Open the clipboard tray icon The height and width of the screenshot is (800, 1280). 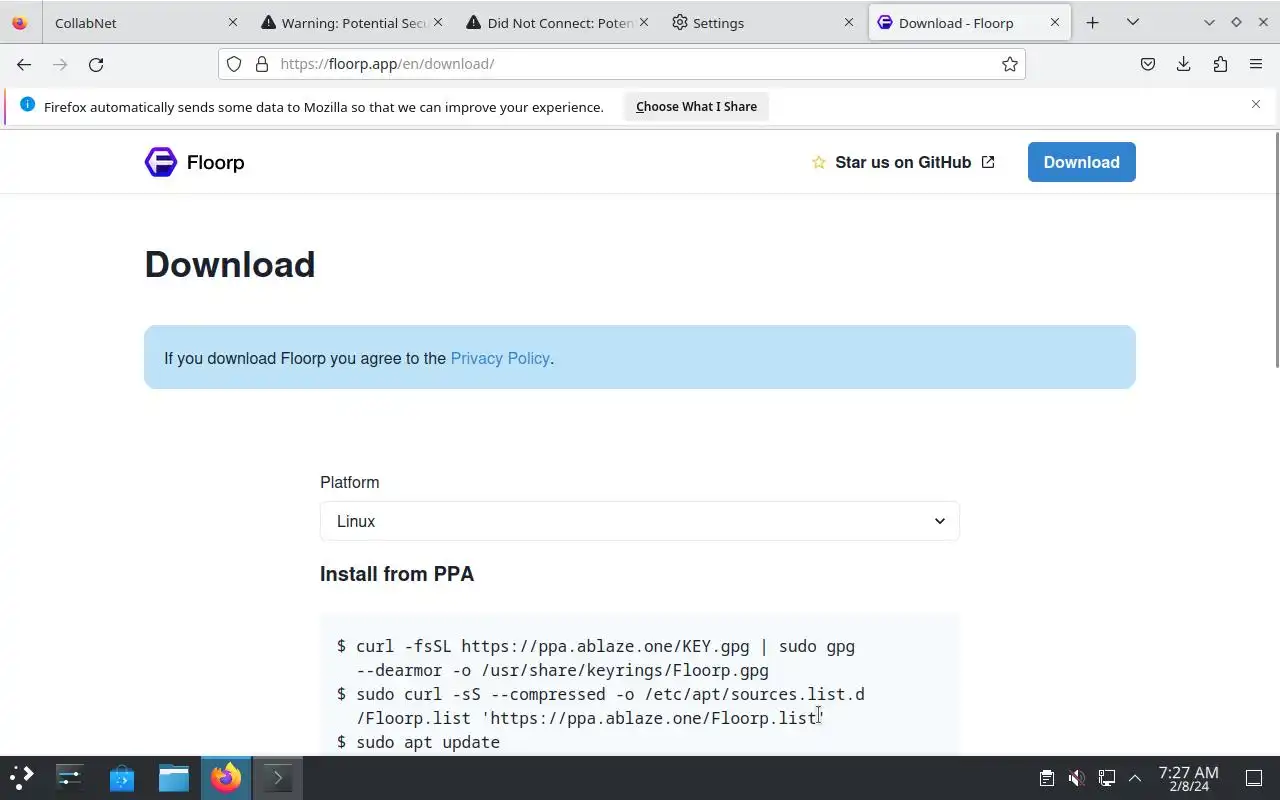pyautogui.click(x=1046, y=777)
